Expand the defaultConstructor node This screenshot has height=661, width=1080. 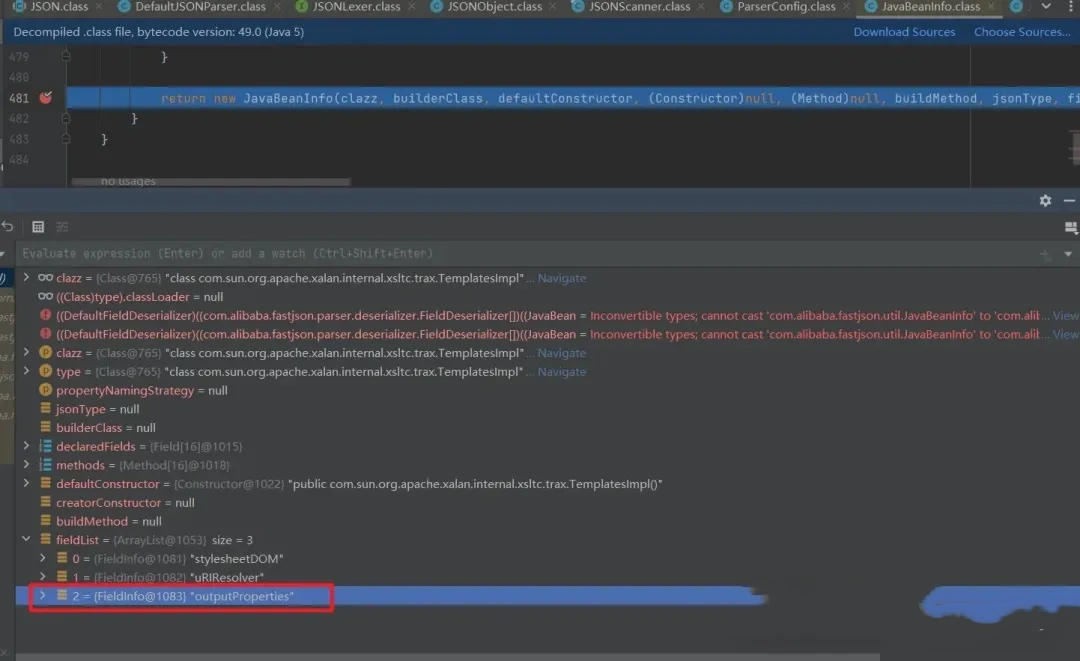click(26, 483)
